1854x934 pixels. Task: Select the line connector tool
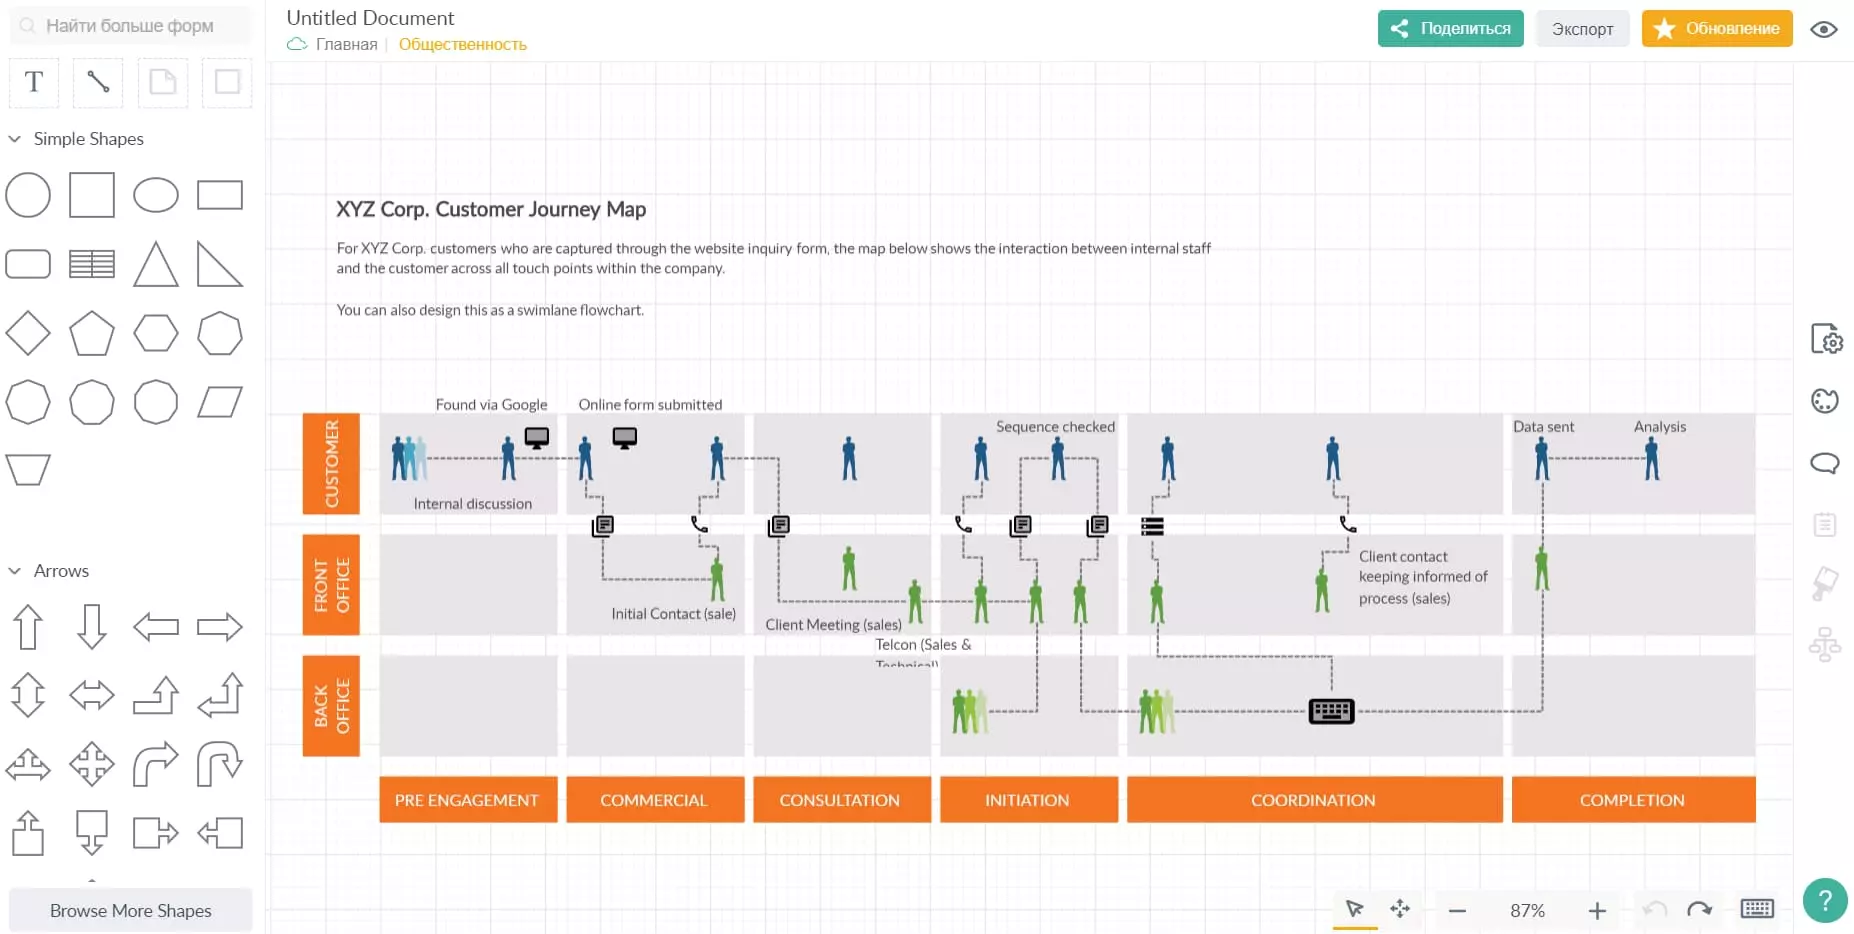(x=98, y=82)
